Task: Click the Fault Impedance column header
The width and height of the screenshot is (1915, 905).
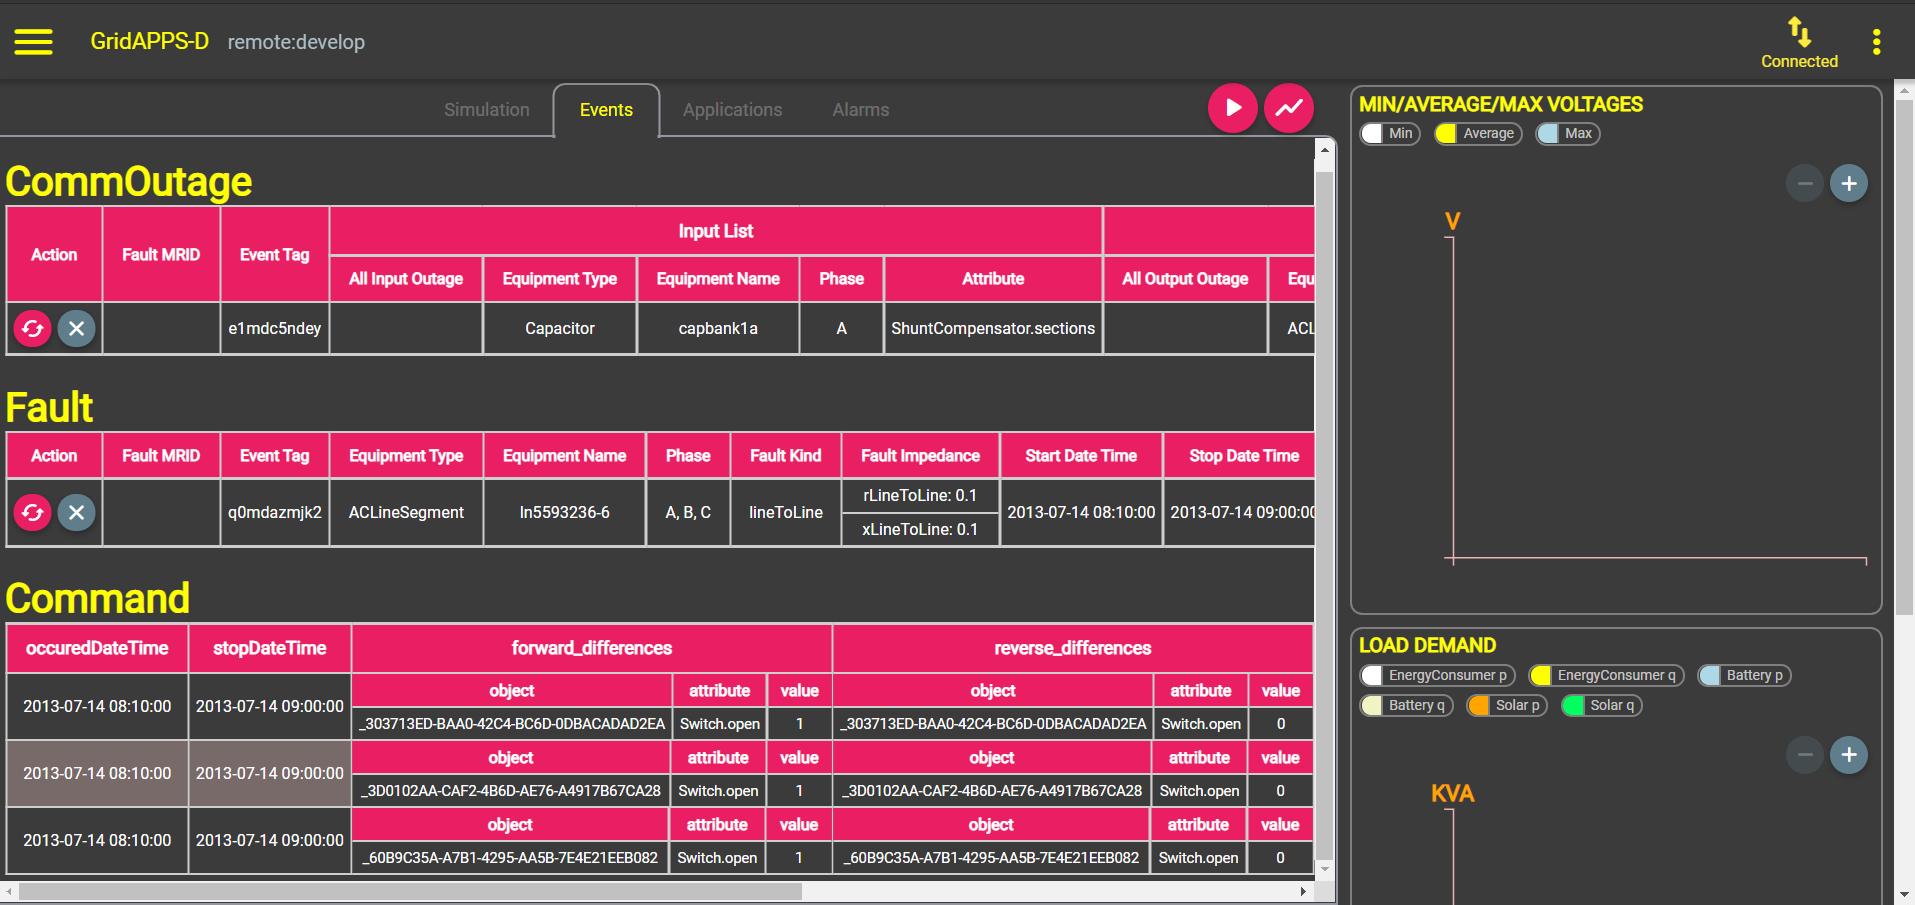Action: [920, 456]
